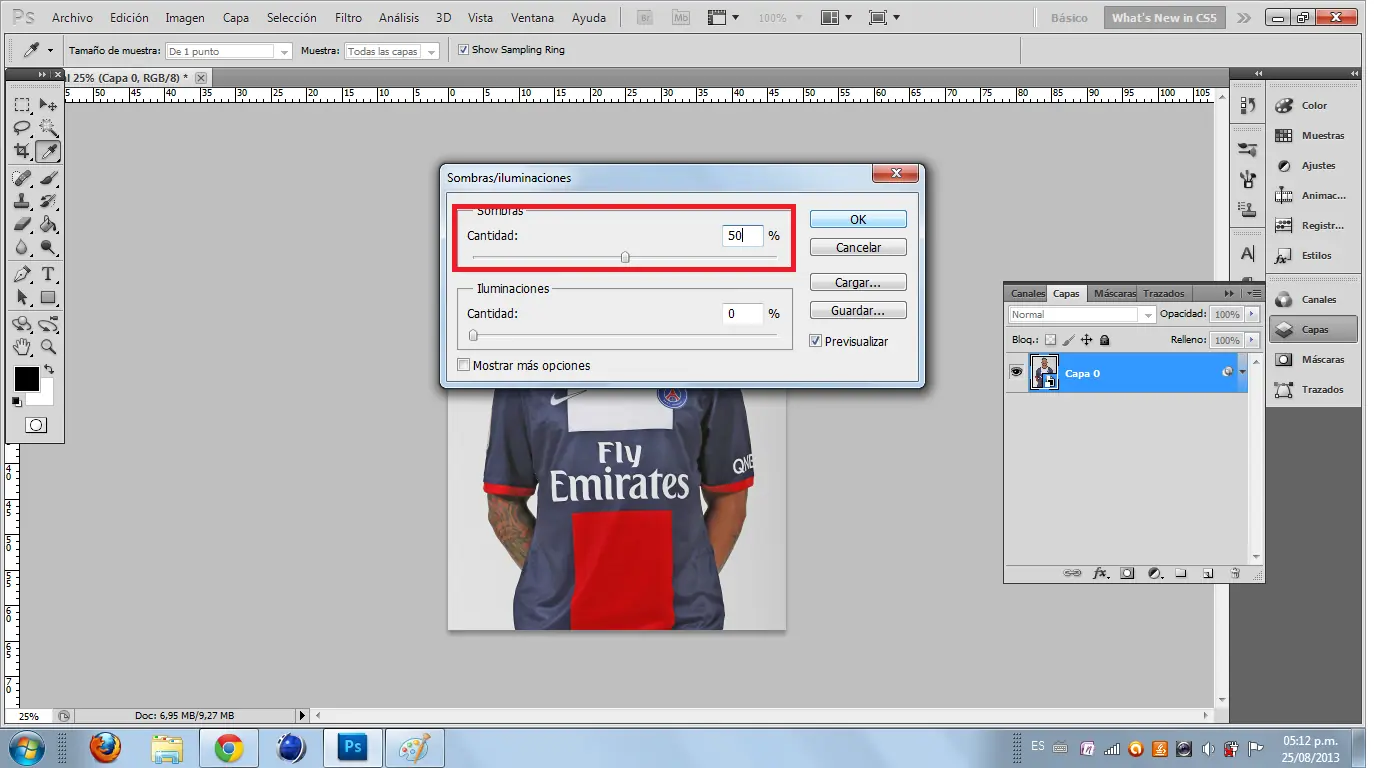Select the Clone Stamp tool
The image size is (1374, 768).
click(x=22, y=201)
